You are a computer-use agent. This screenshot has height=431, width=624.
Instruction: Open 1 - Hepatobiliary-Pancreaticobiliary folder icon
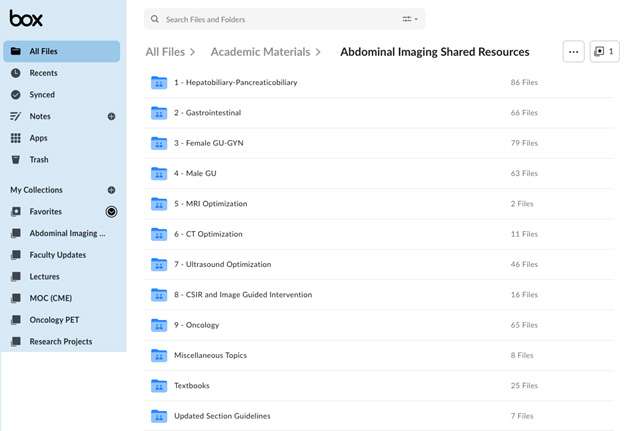tap(159, 82)
